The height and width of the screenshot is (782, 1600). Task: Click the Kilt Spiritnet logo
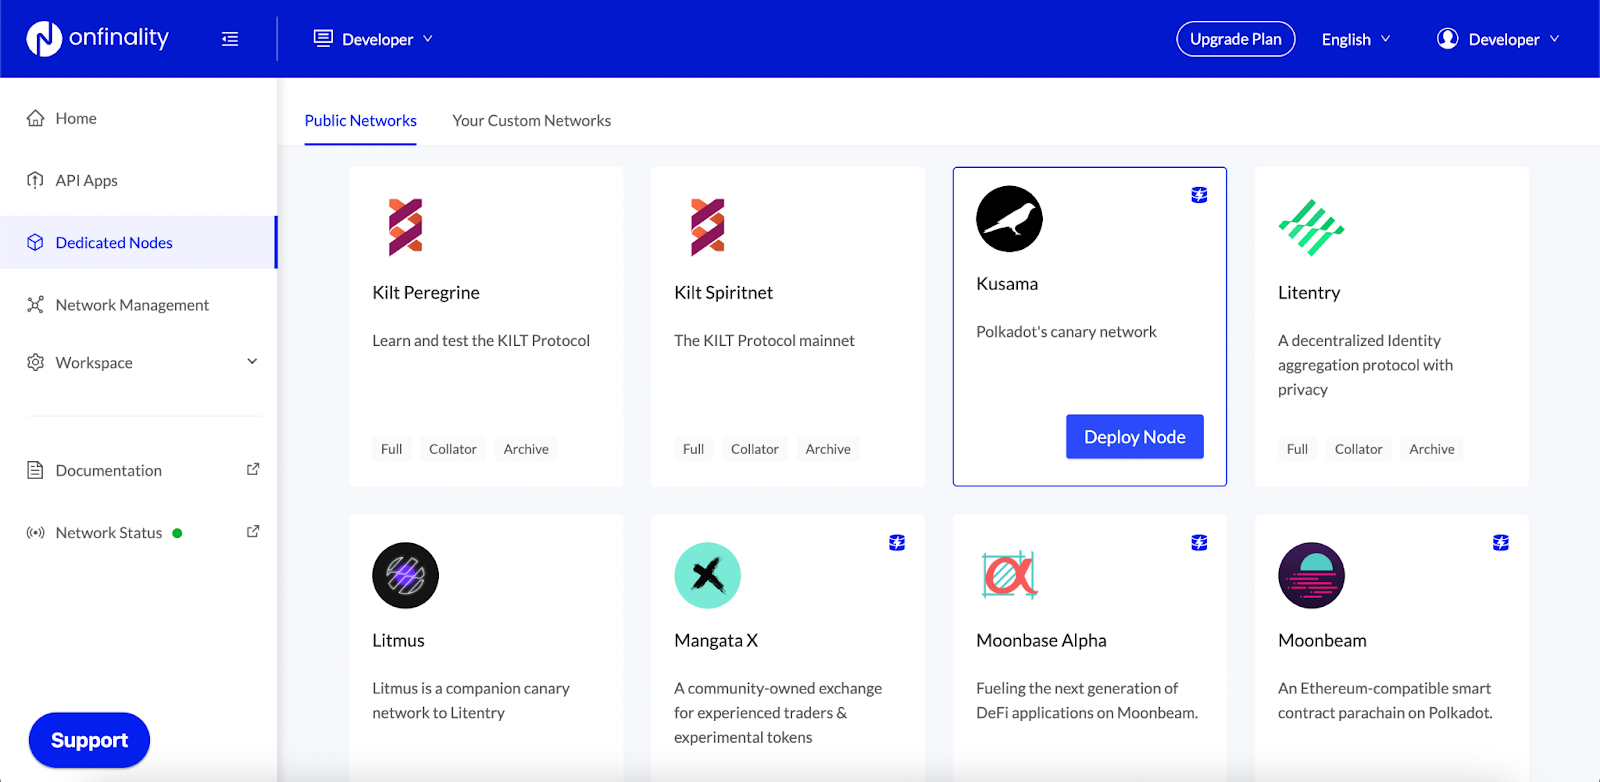[x=708, y=227]
